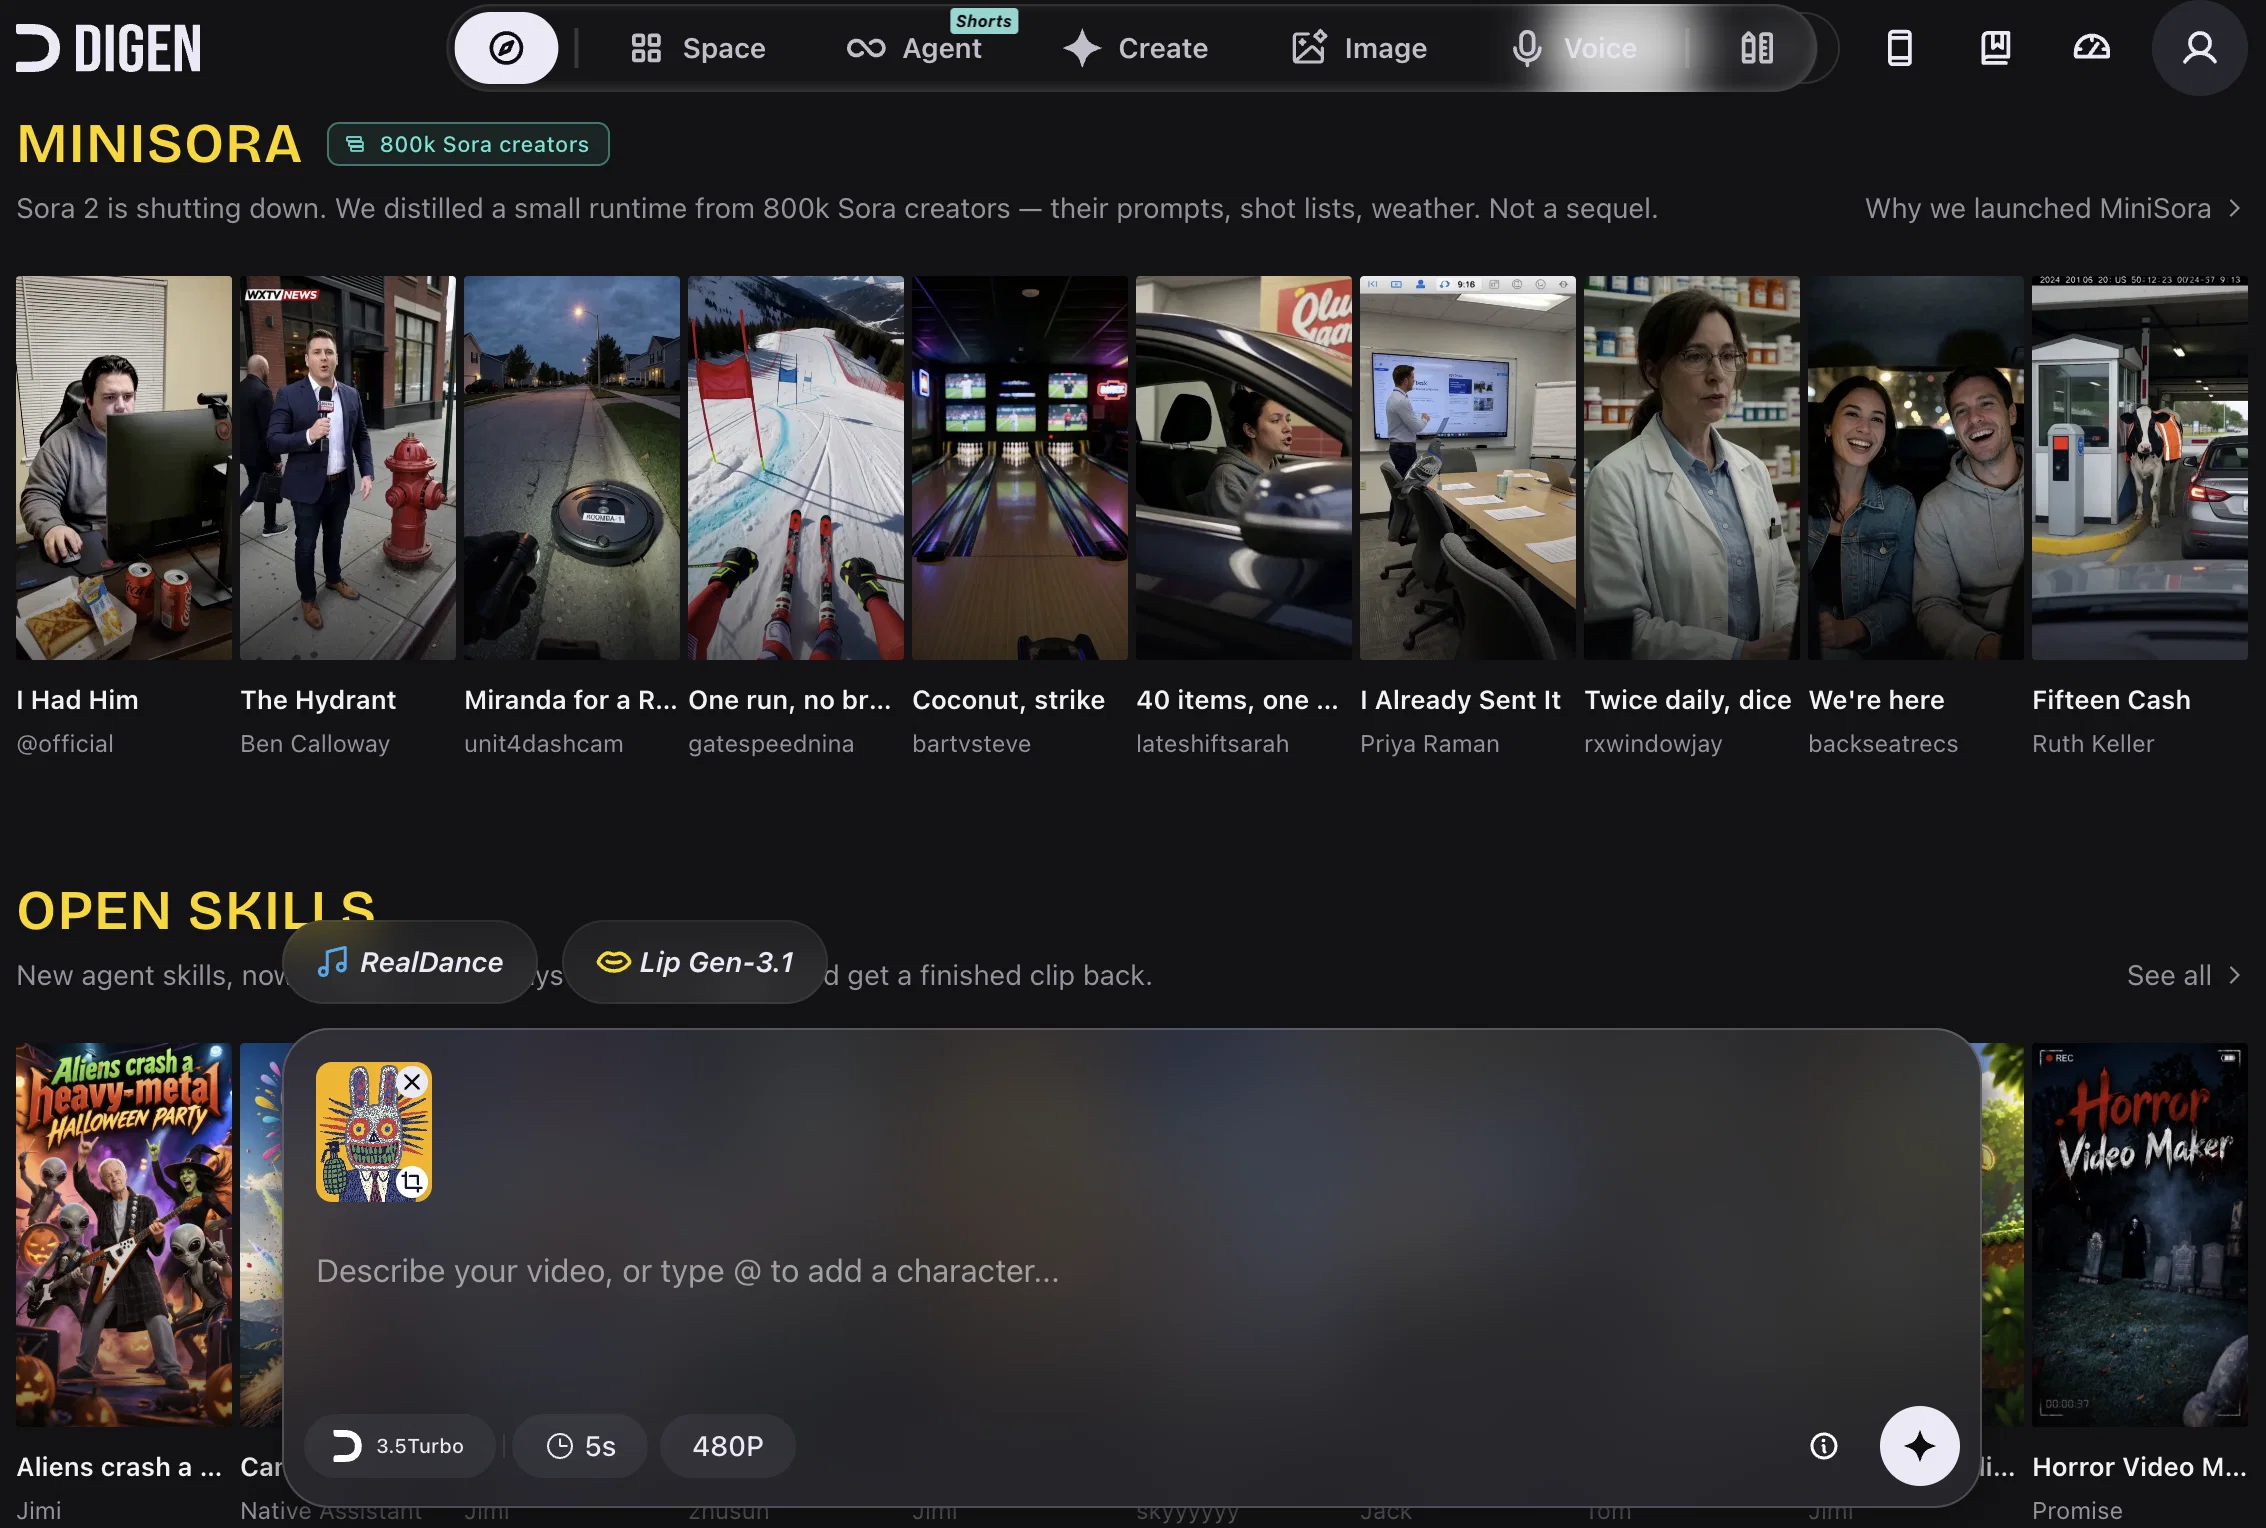This screenshot has height=1528, width=2266.
Task: Open the Aliens crash Halloween party skill
Action: [x=124, y=1235]
